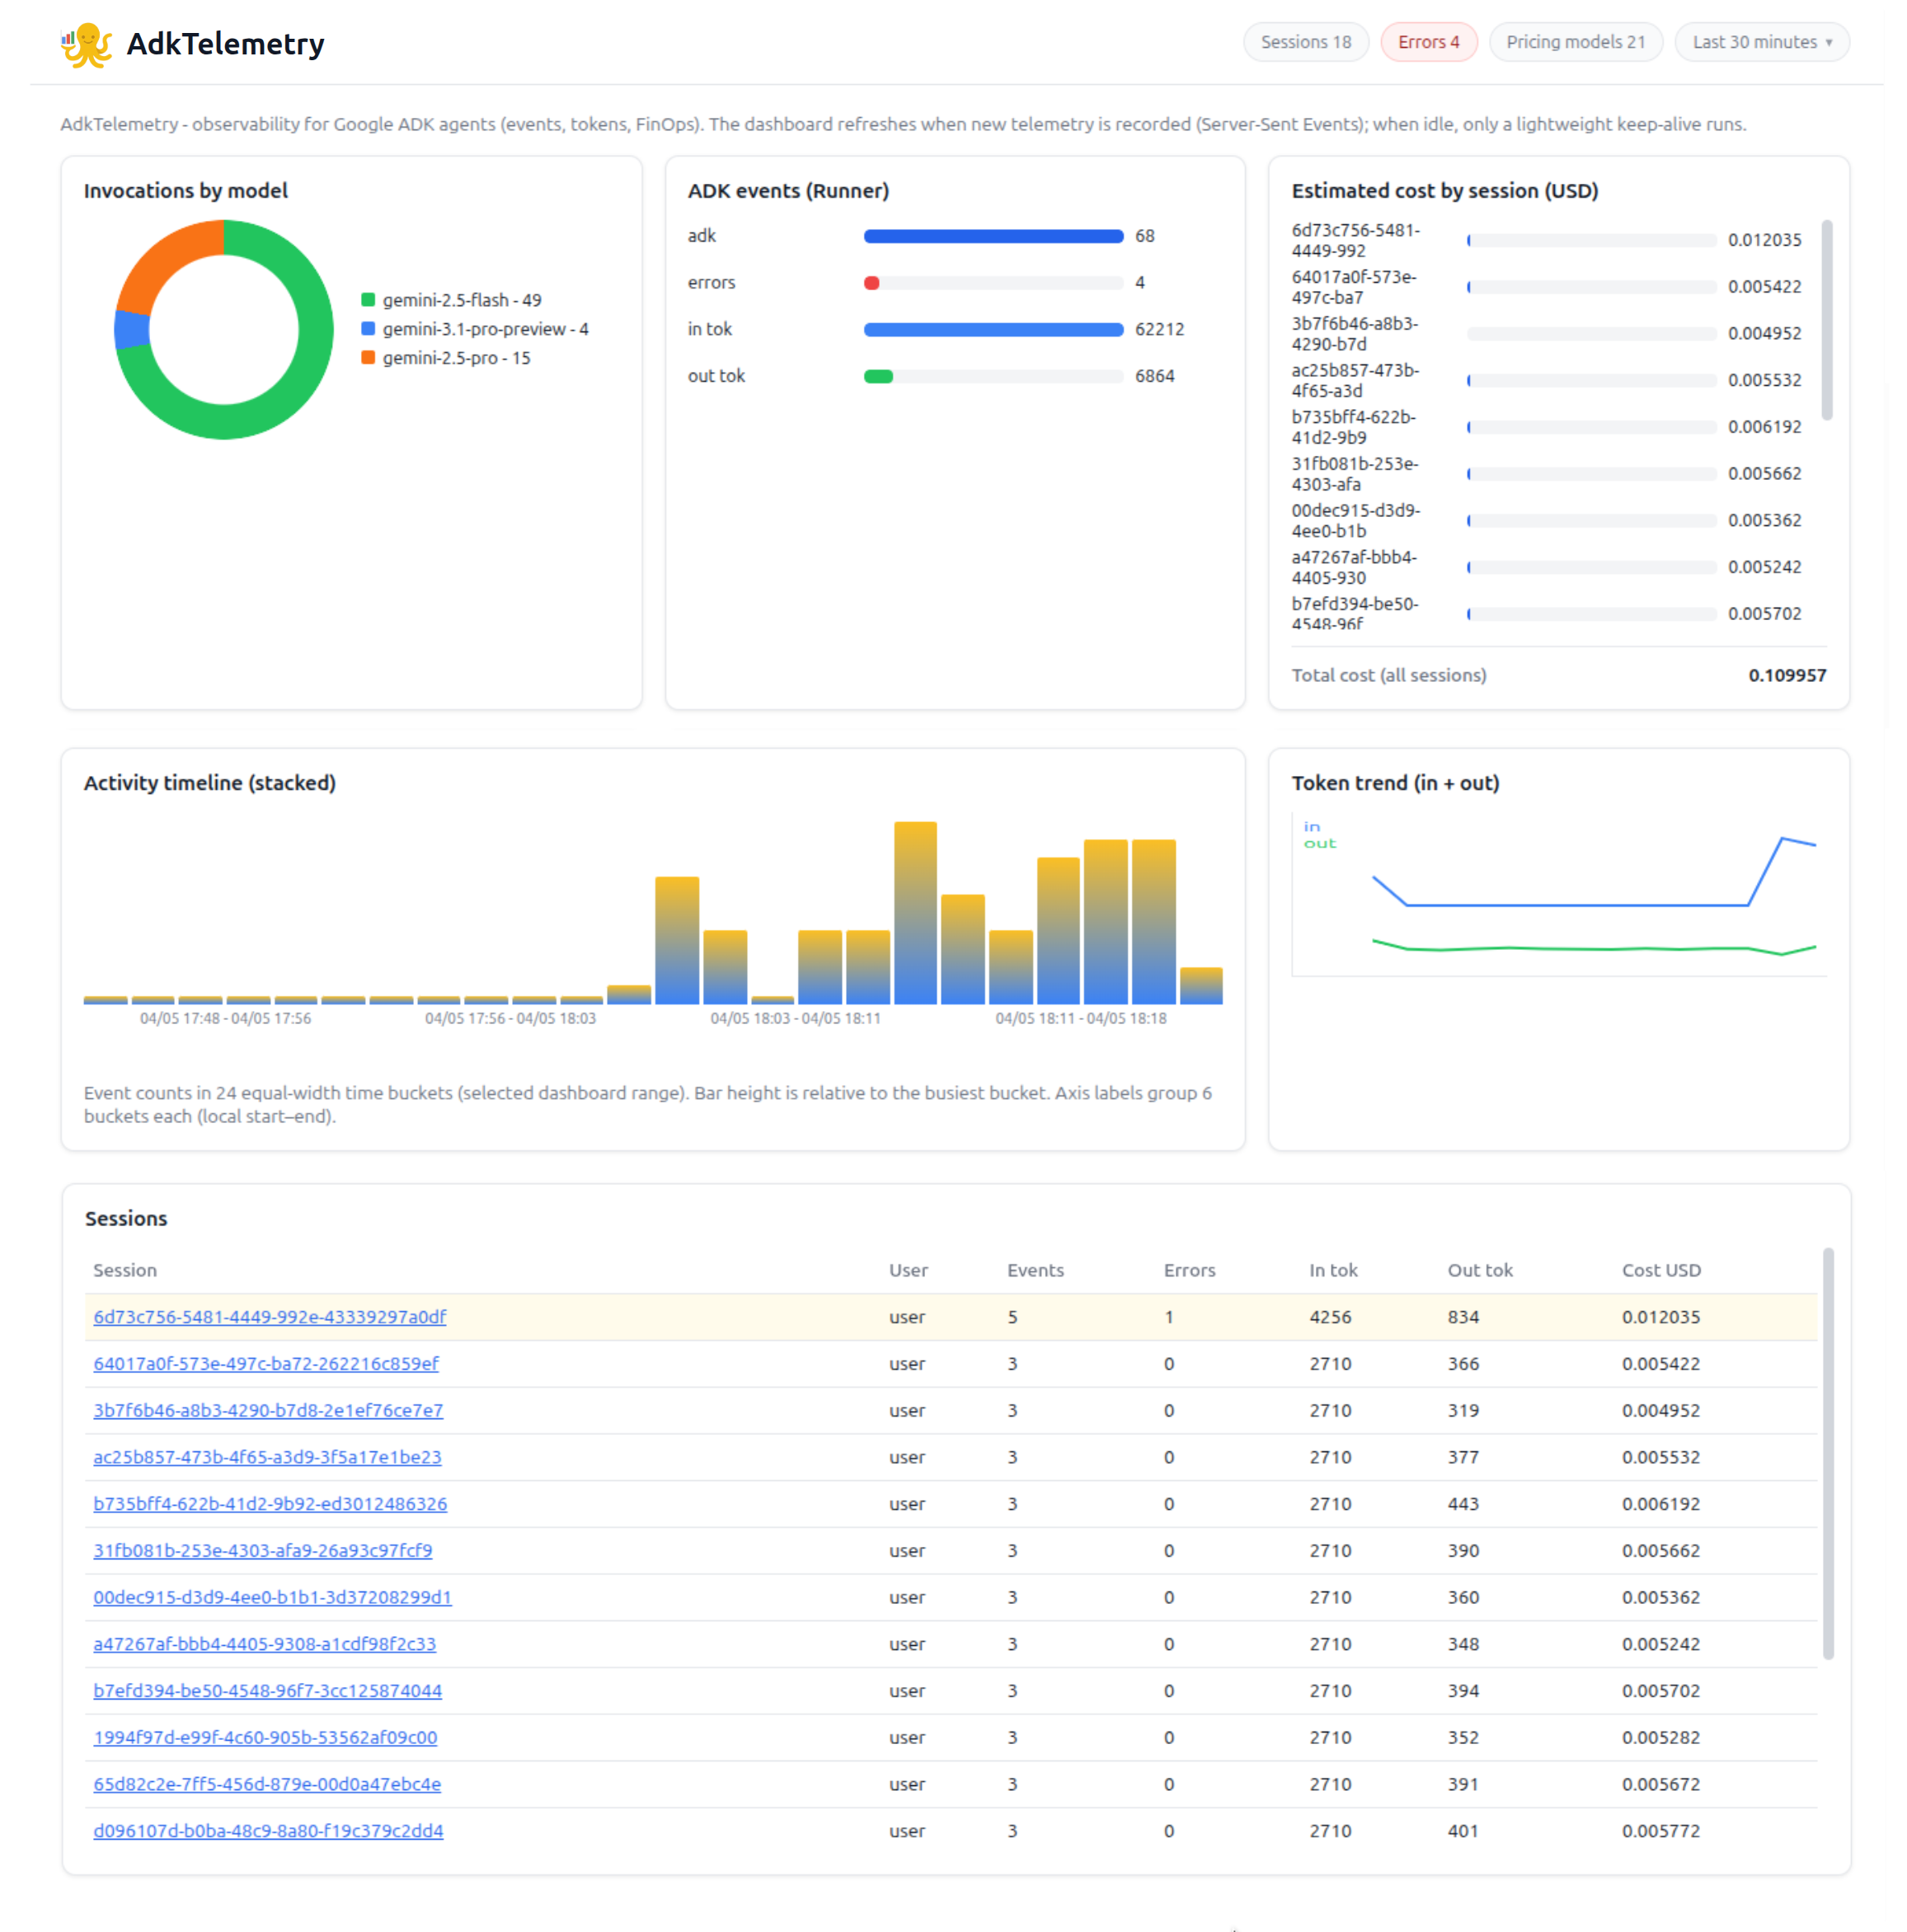
Task: Open session 64017a0f-573e-497c-ba72-262216c859ef link
Action: pyautogui.click(x=266, y=1364)
